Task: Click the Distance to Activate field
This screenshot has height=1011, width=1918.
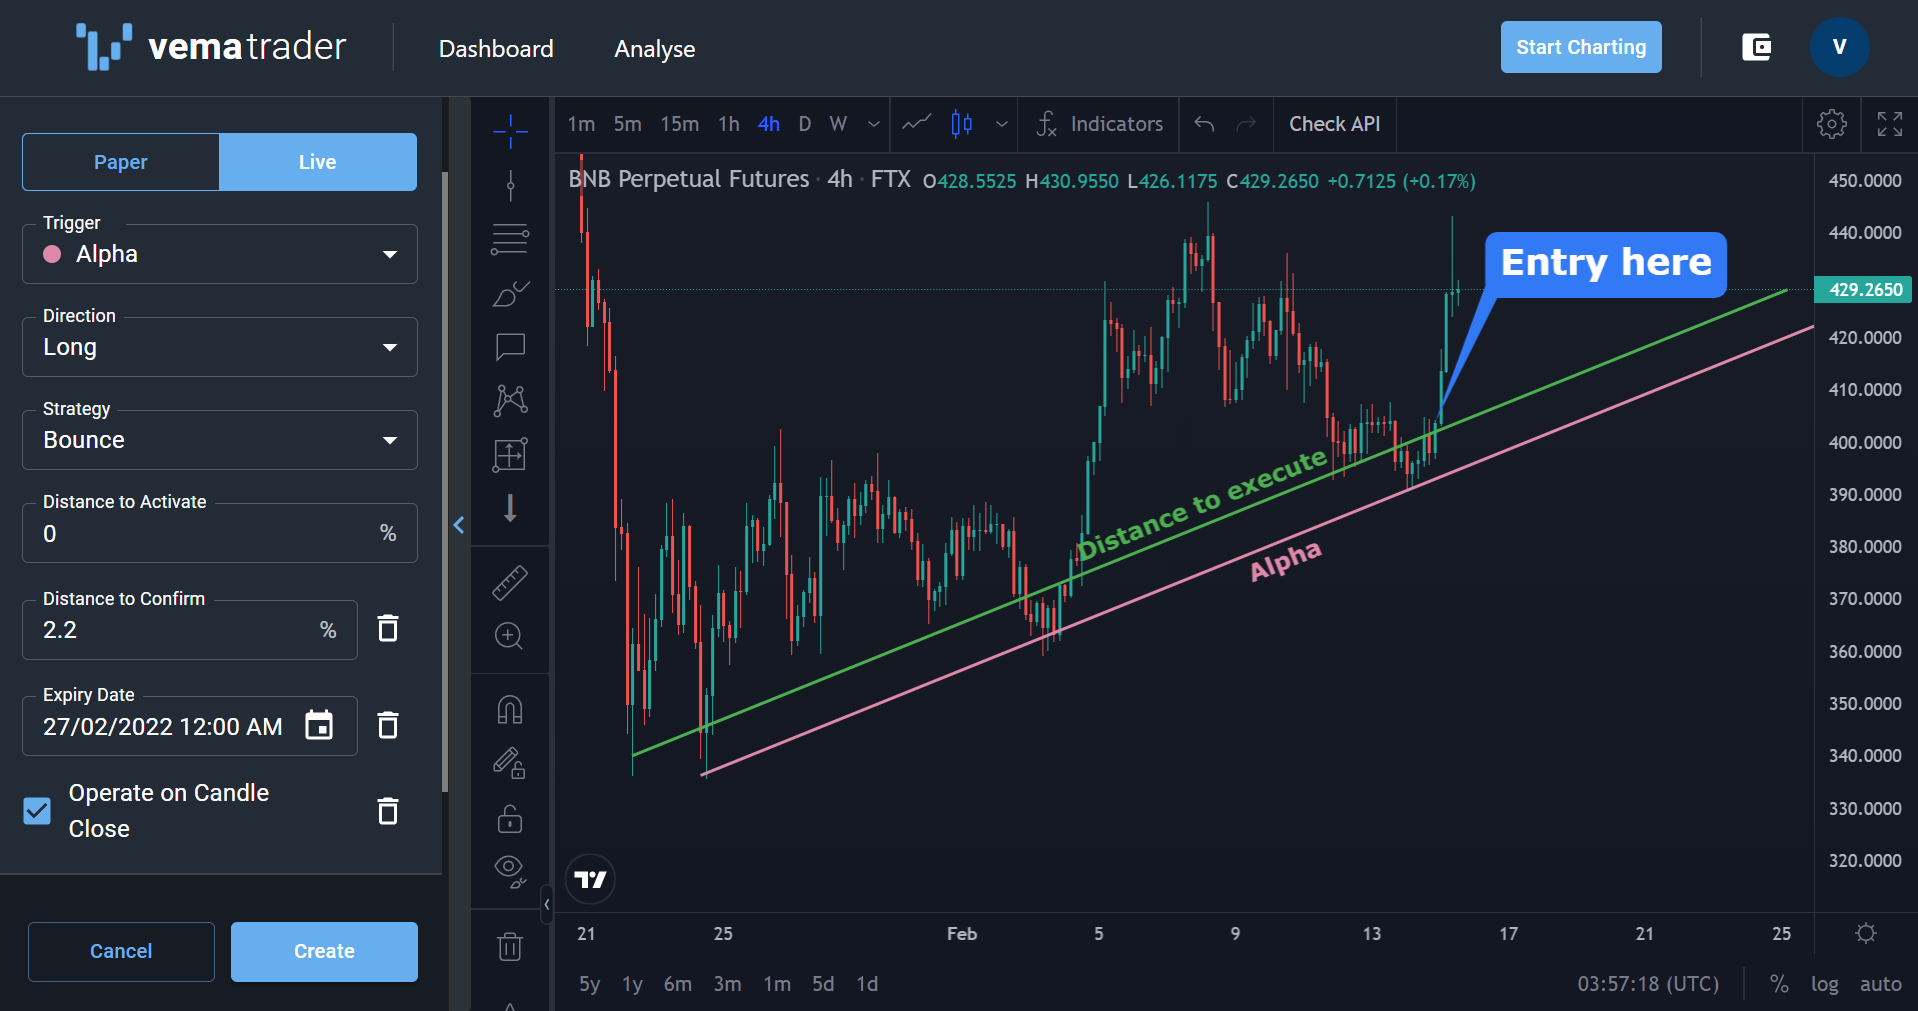Action: [x=220, y=533]
